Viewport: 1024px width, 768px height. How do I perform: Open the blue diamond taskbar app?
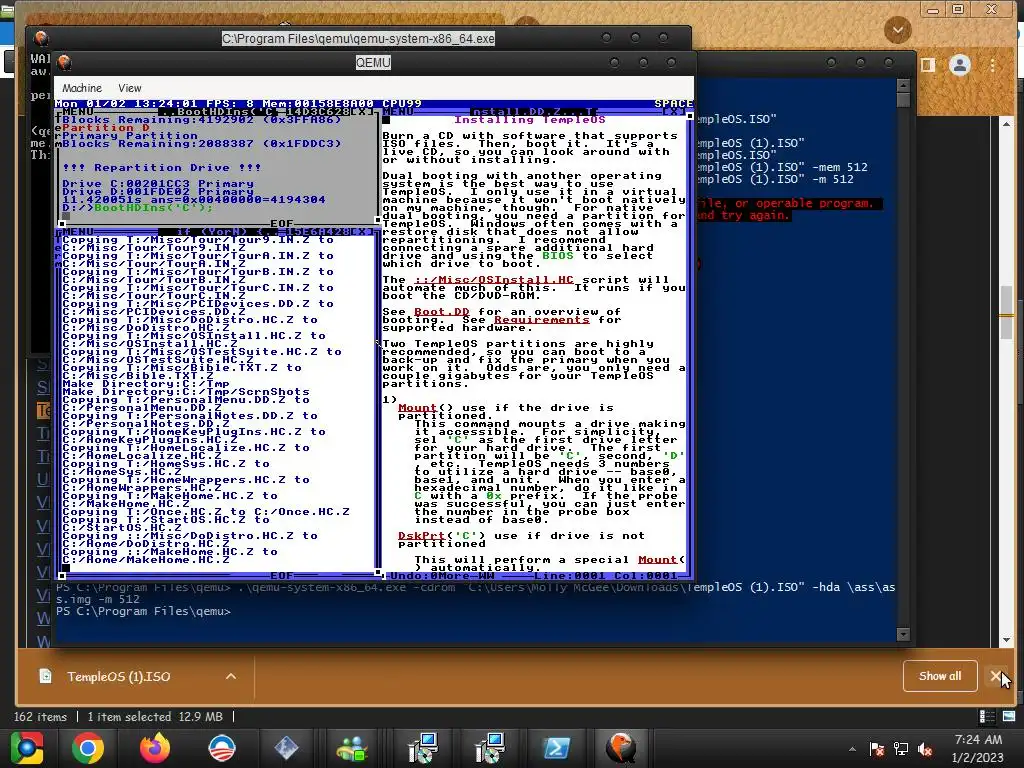pos(286,748)
